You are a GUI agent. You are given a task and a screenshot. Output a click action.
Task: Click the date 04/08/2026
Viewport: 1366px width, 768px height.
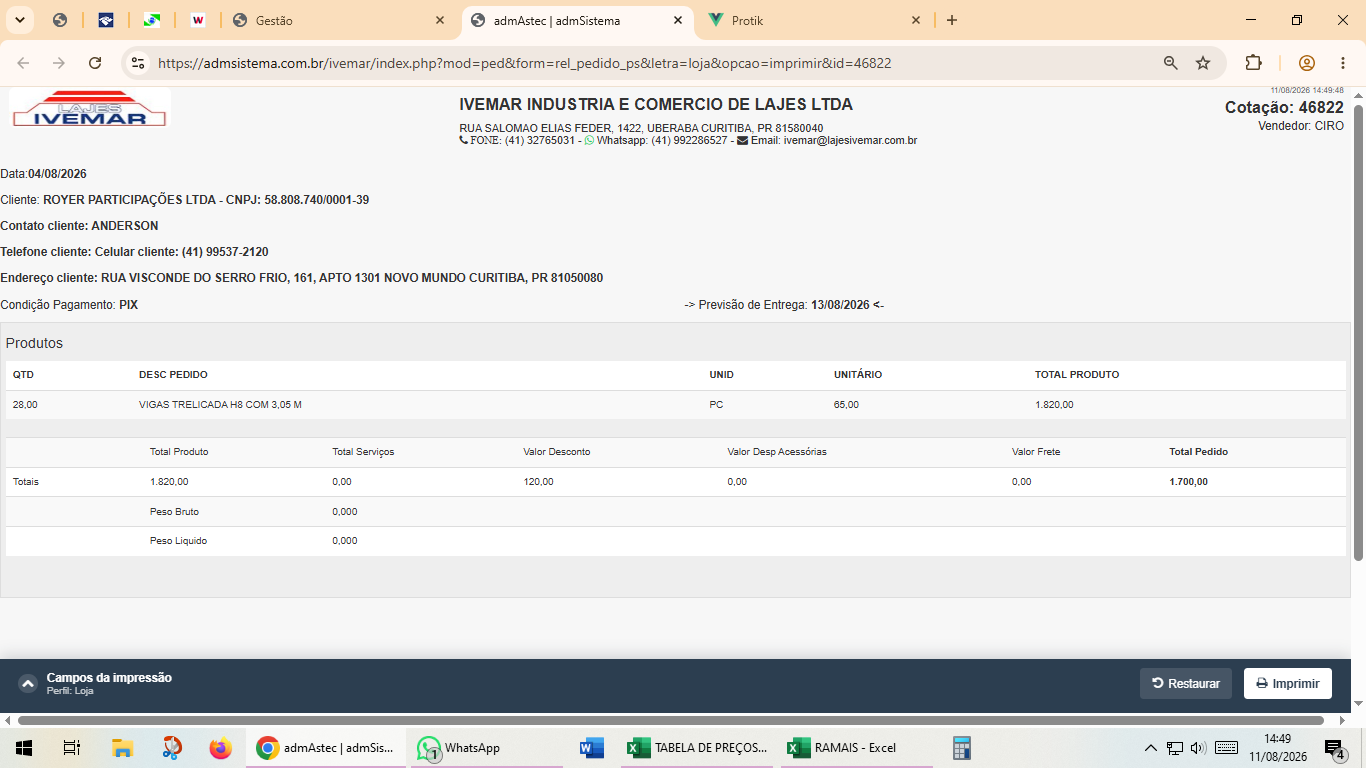[57, 174]
